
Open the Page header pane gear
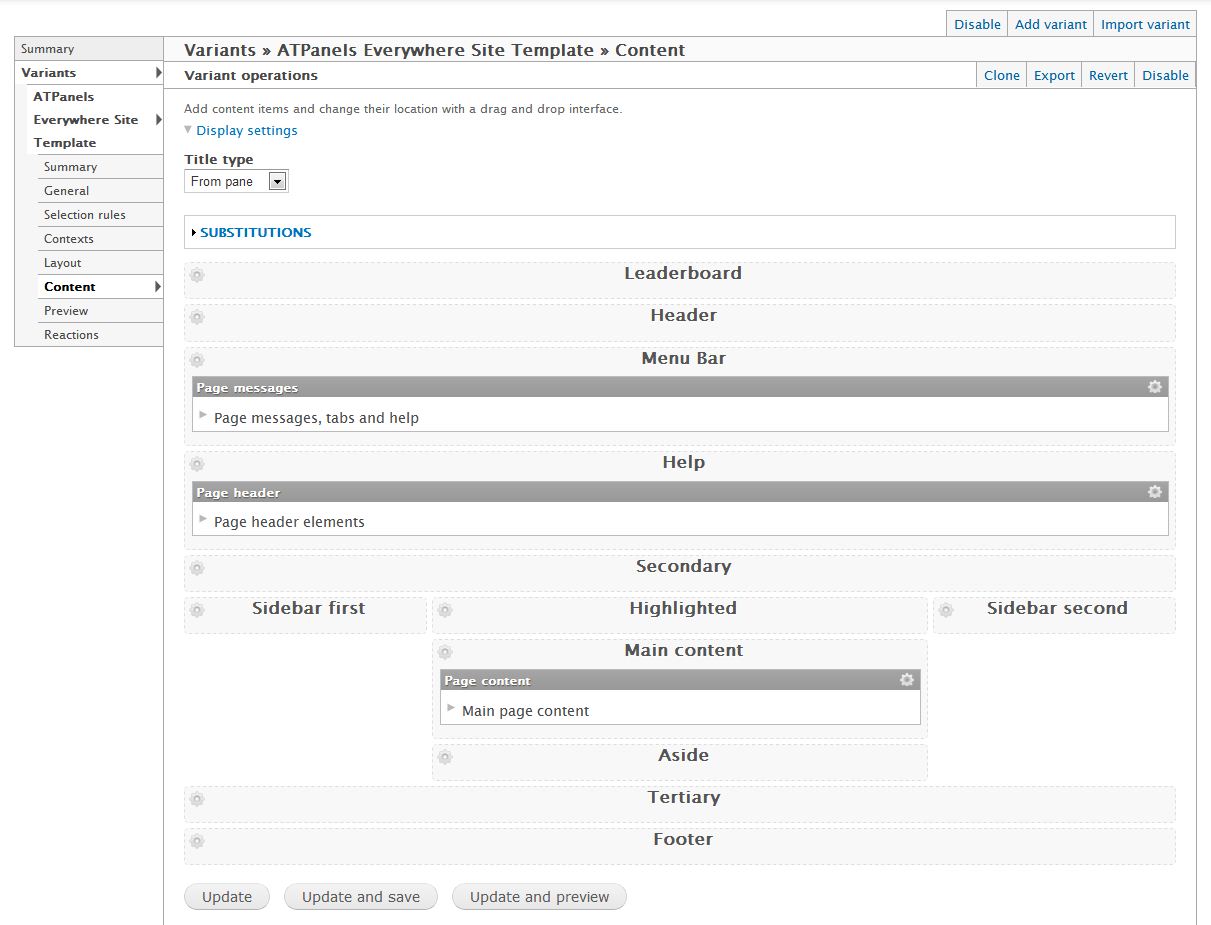coord(1155,491)
